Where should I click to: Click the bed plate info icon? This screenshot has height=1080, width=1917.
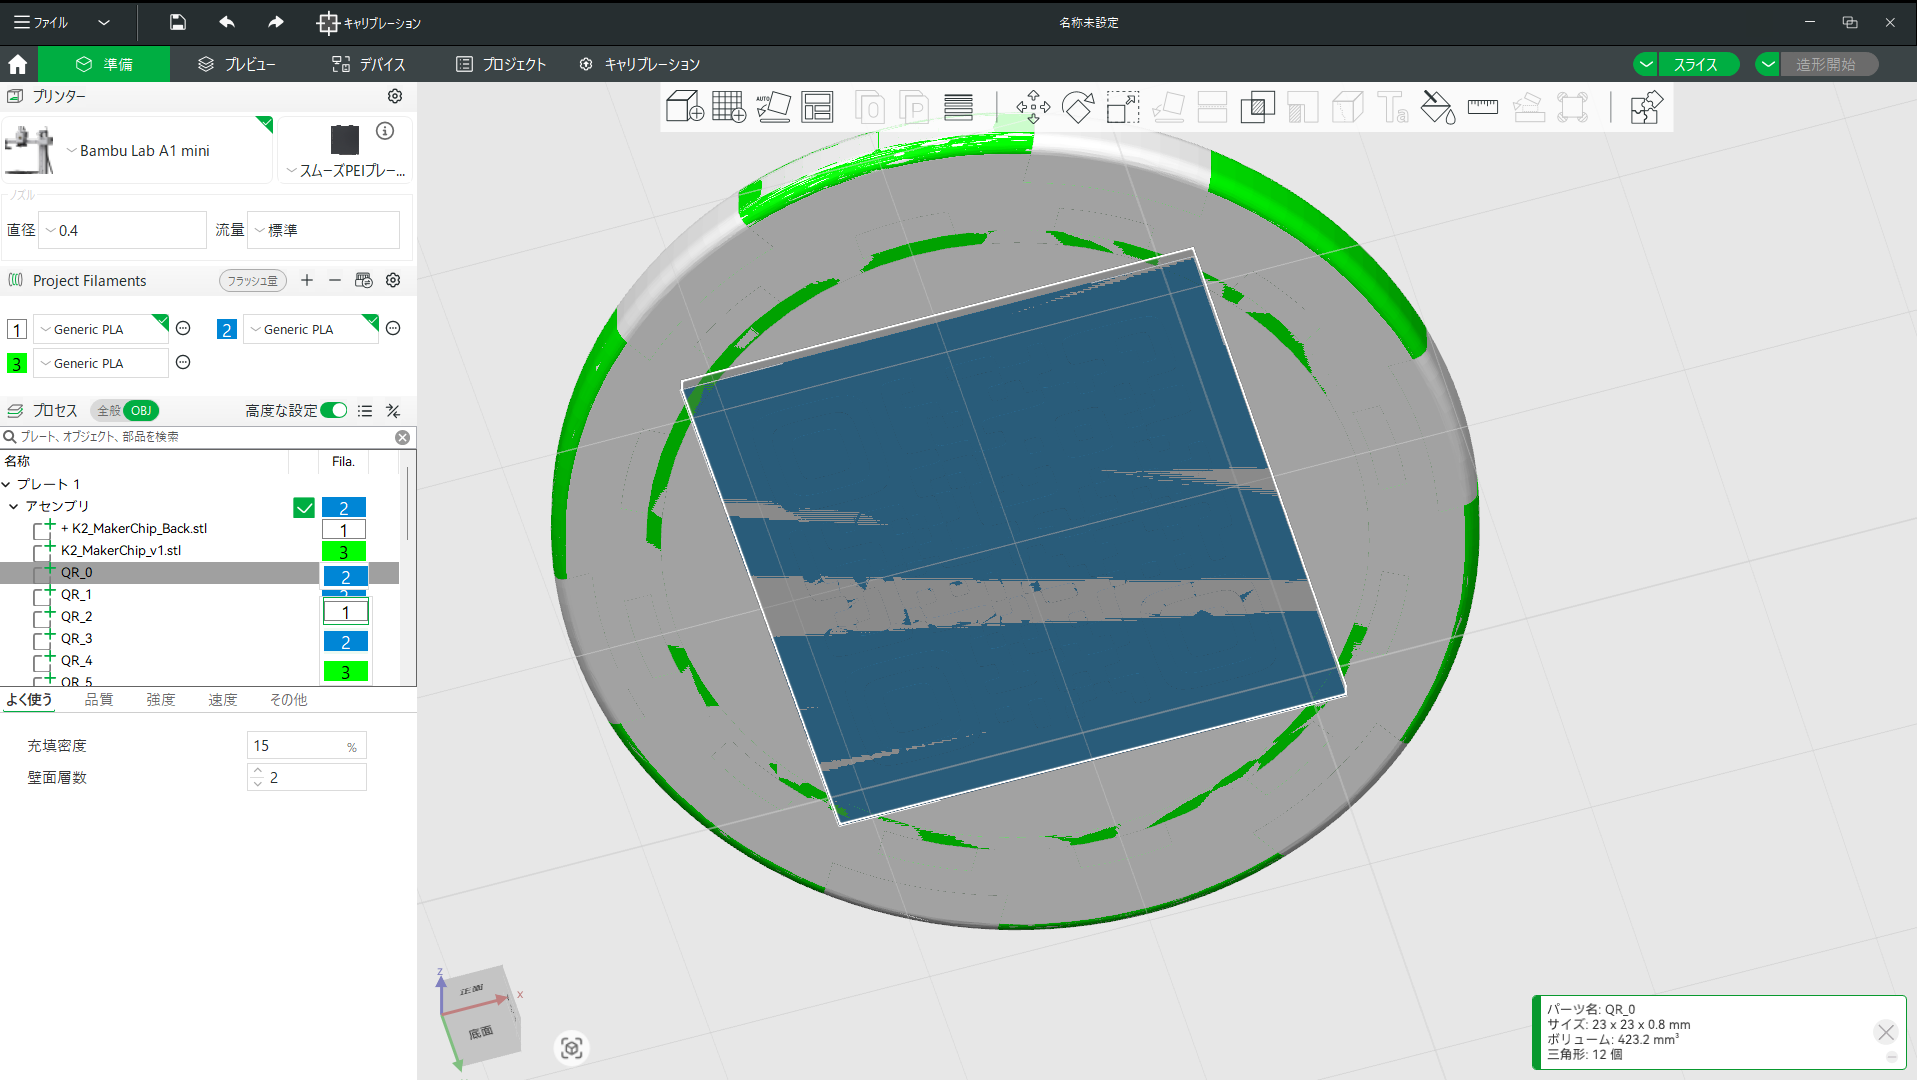385,131
